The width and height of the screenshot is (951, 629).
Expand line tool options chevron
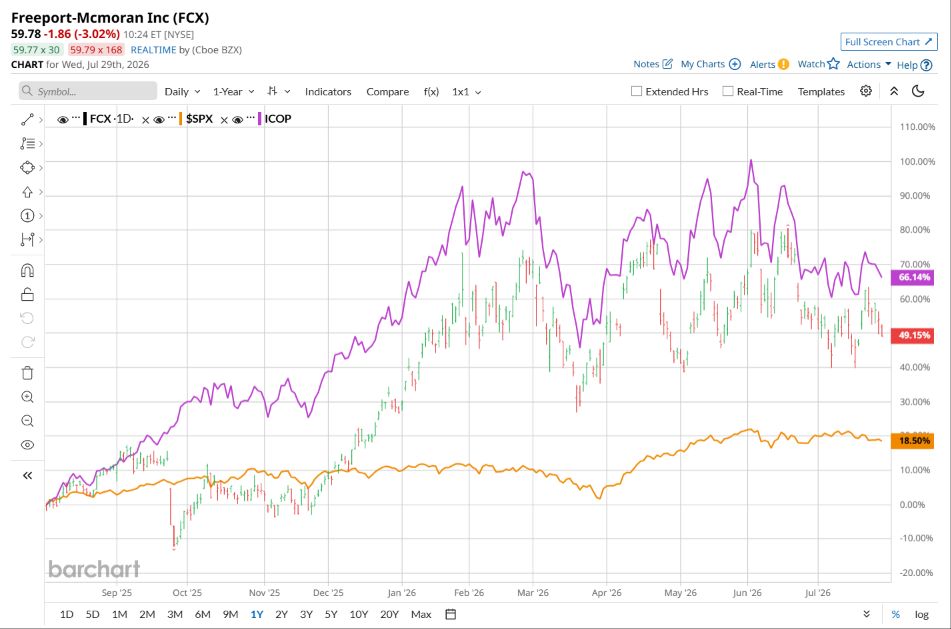(41, 120)
